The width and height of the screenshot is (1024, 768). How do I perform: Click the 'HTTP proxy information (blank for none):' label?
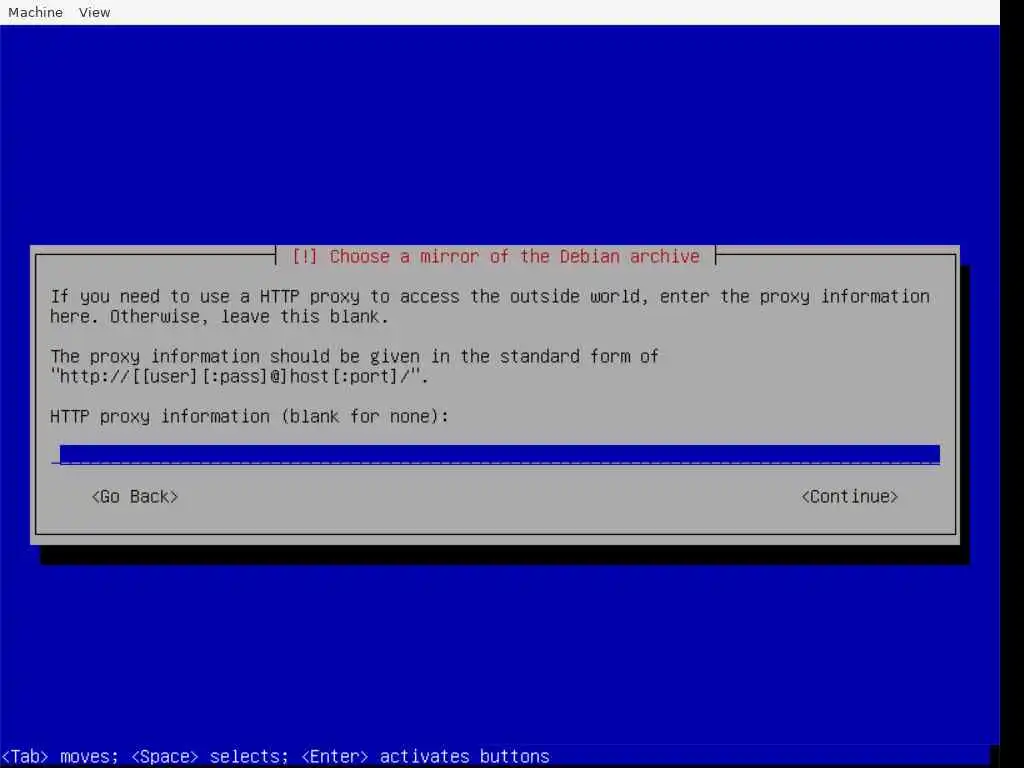click(x=249, y=417)
